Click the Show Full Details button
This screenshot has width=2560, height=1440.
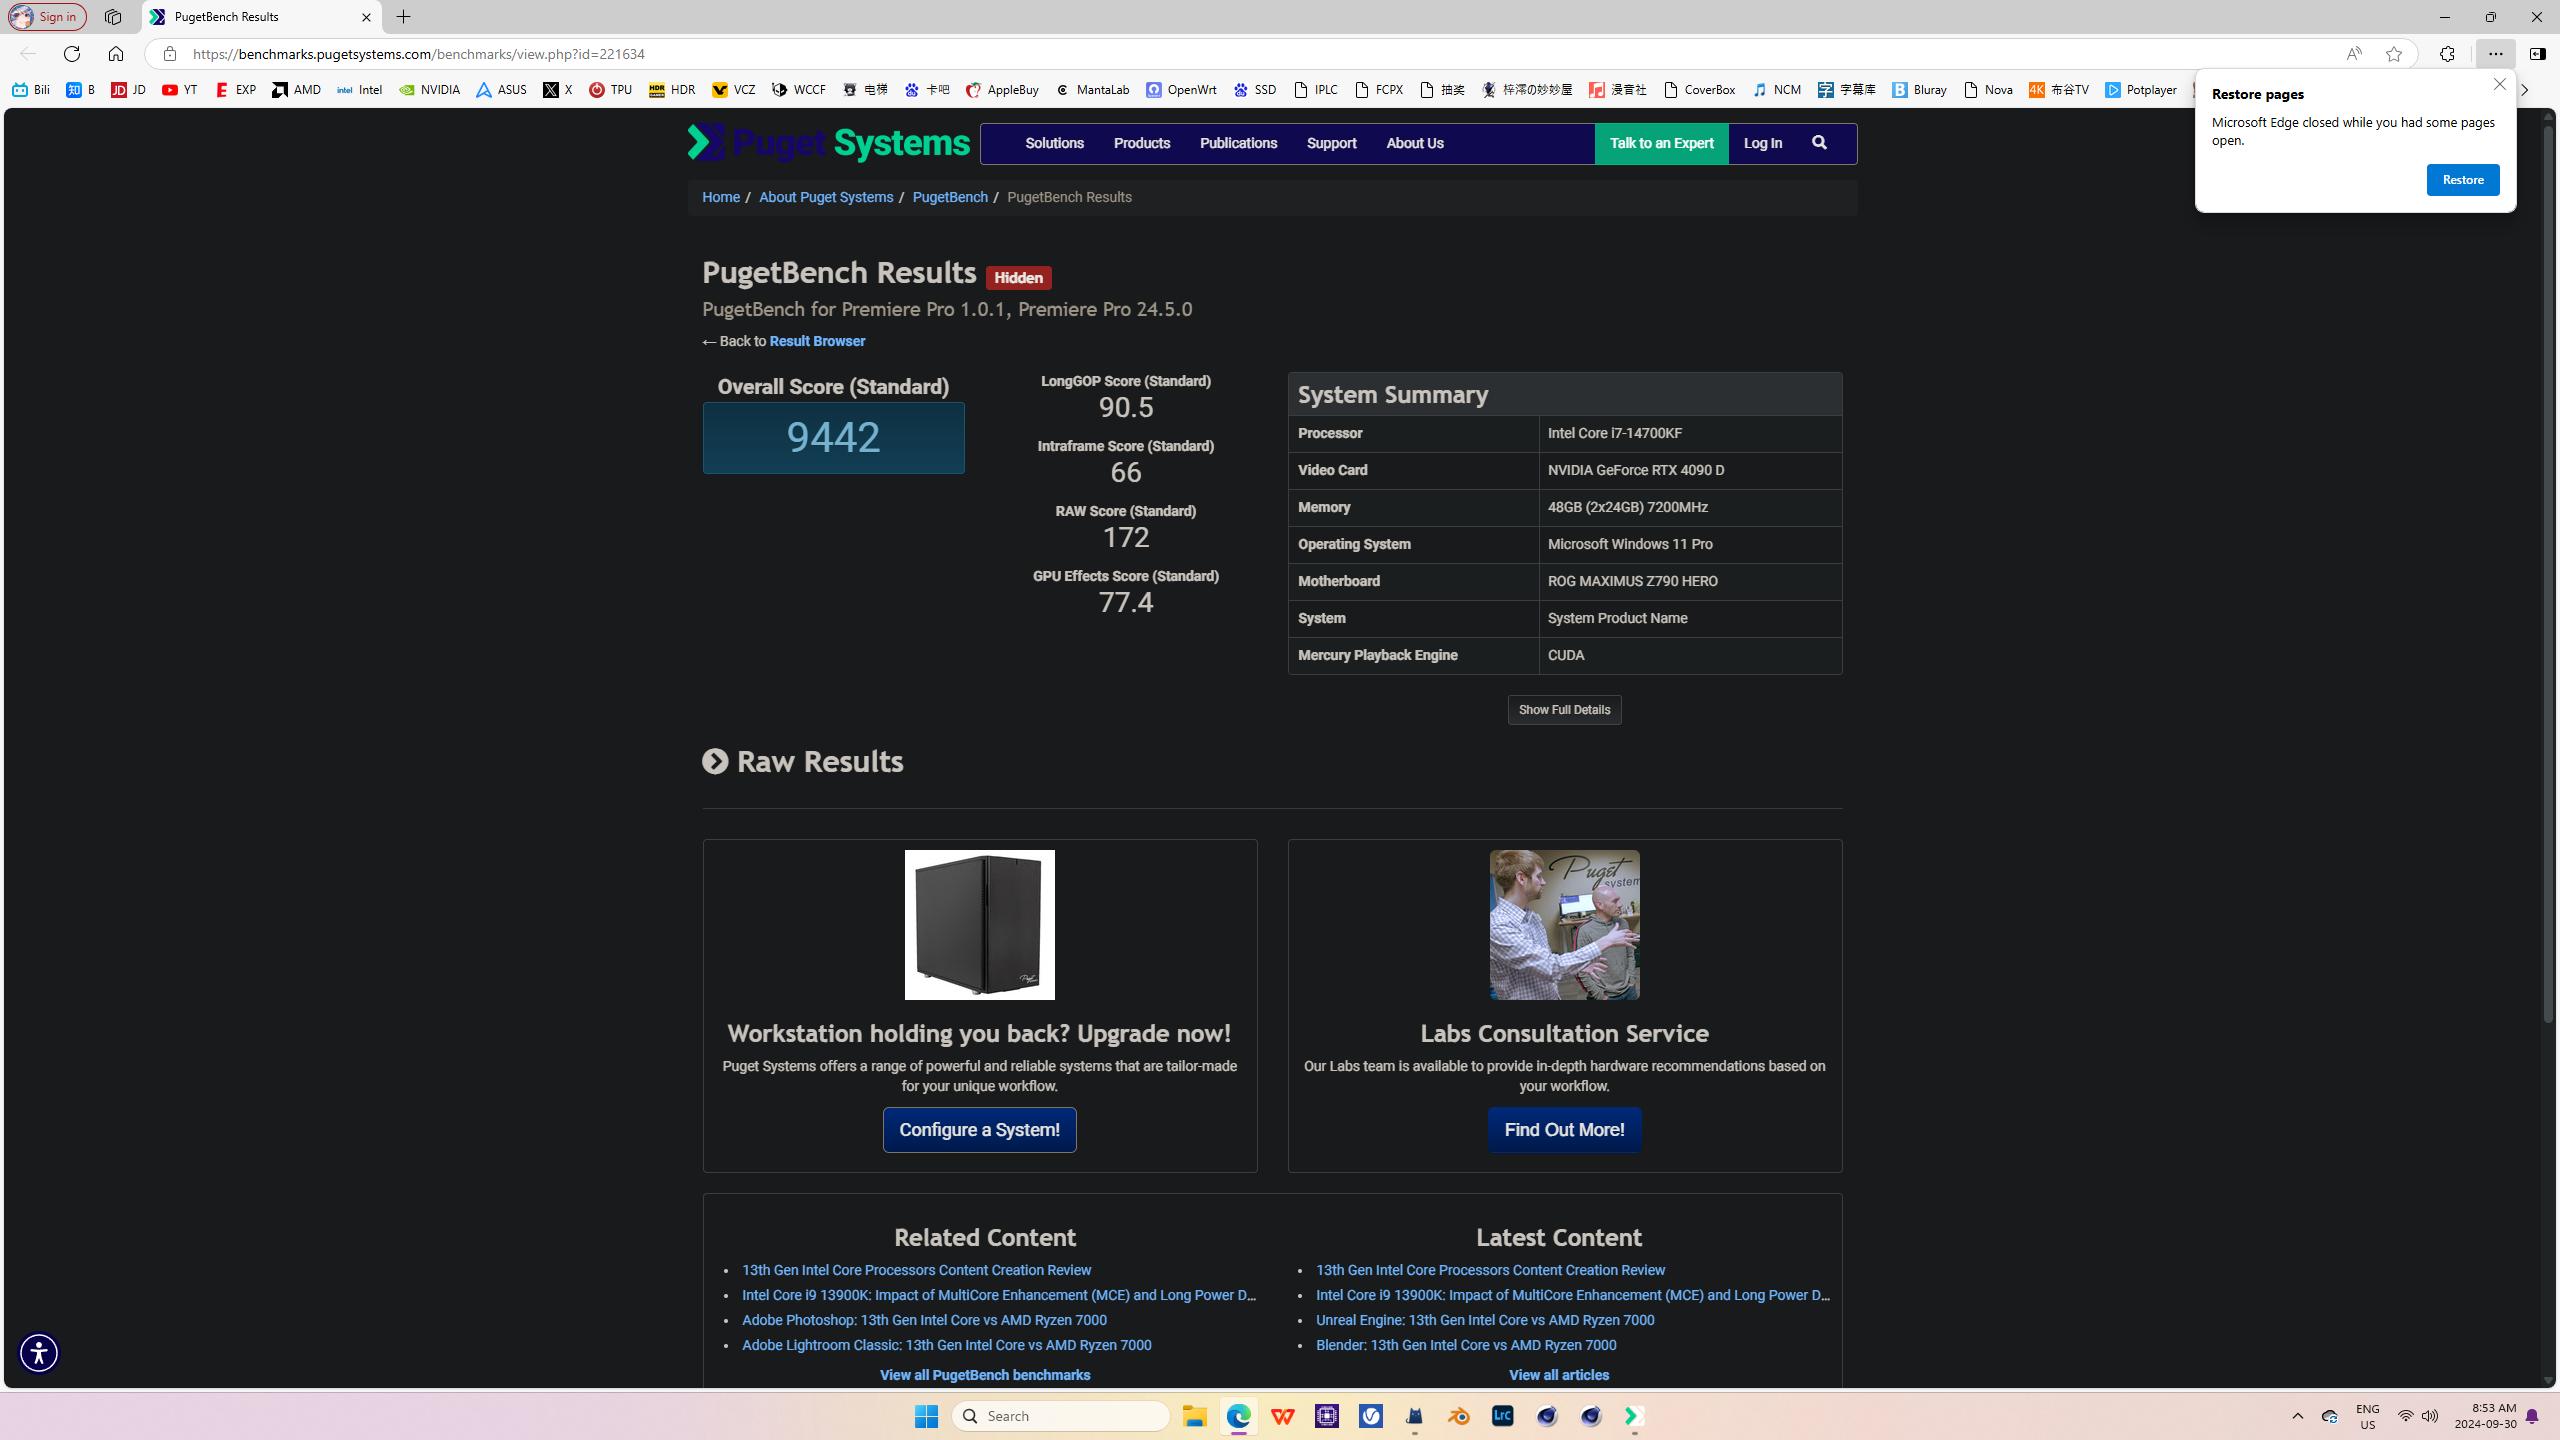[x=1564, y=710]
